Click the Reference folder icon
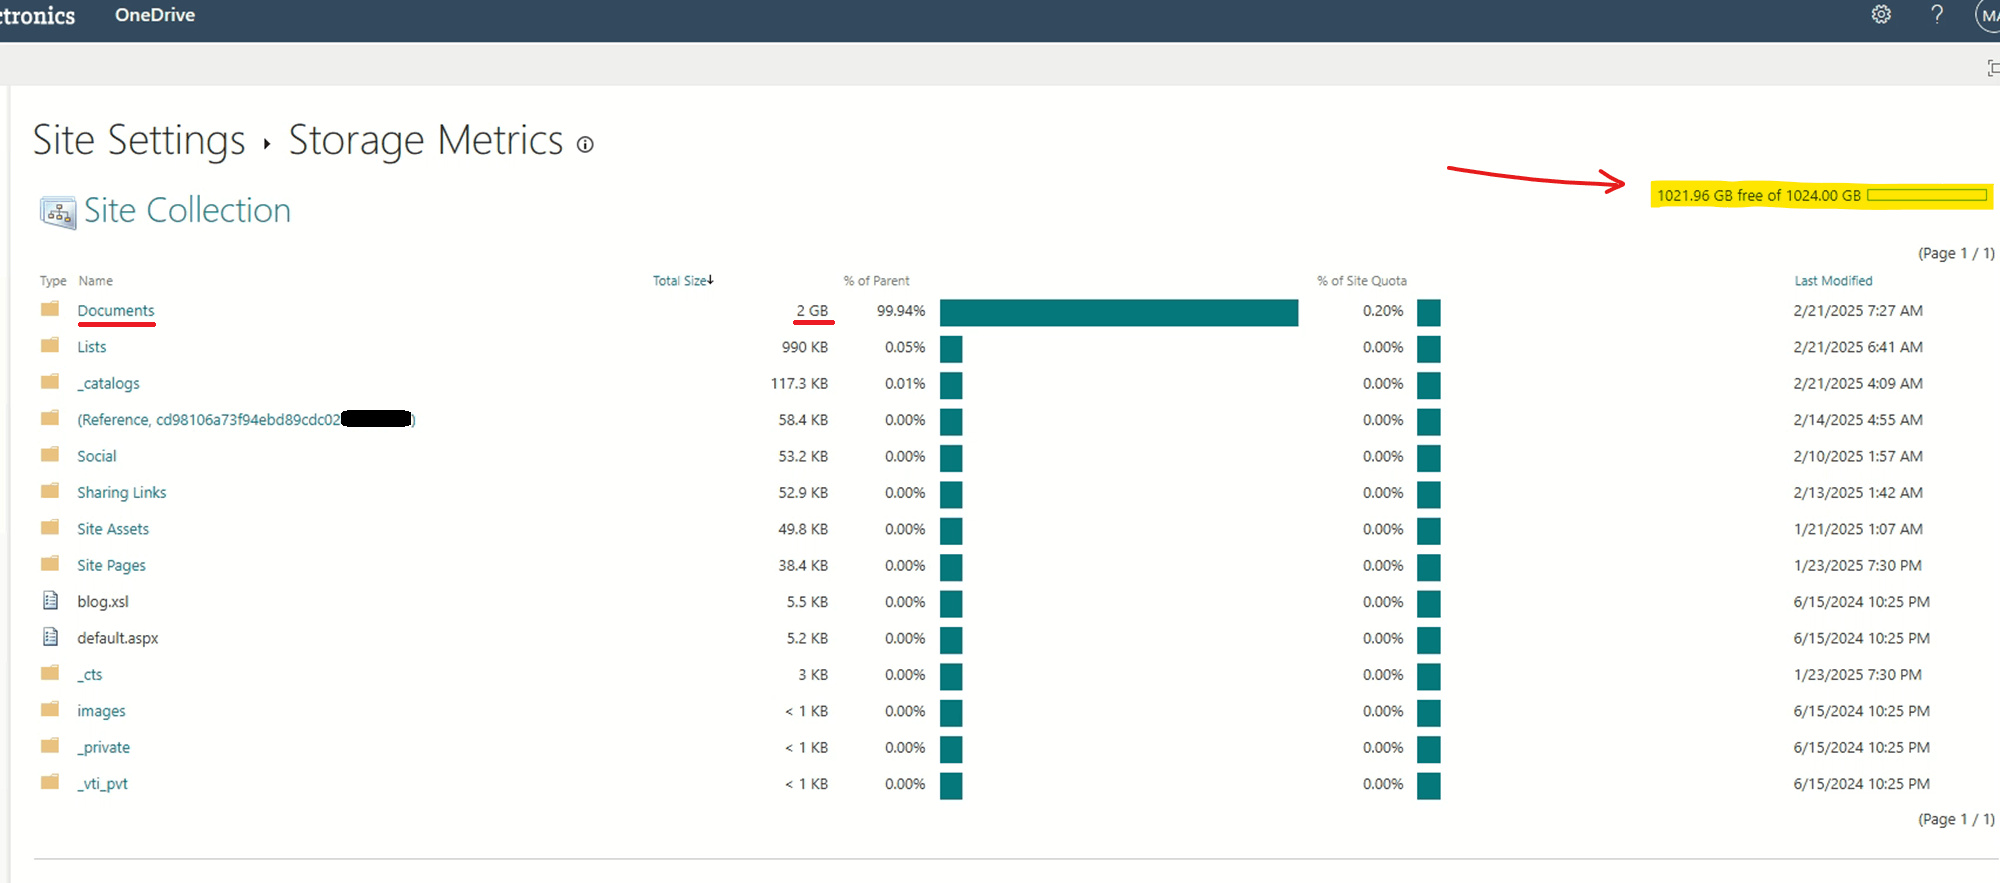 [50, 418]
